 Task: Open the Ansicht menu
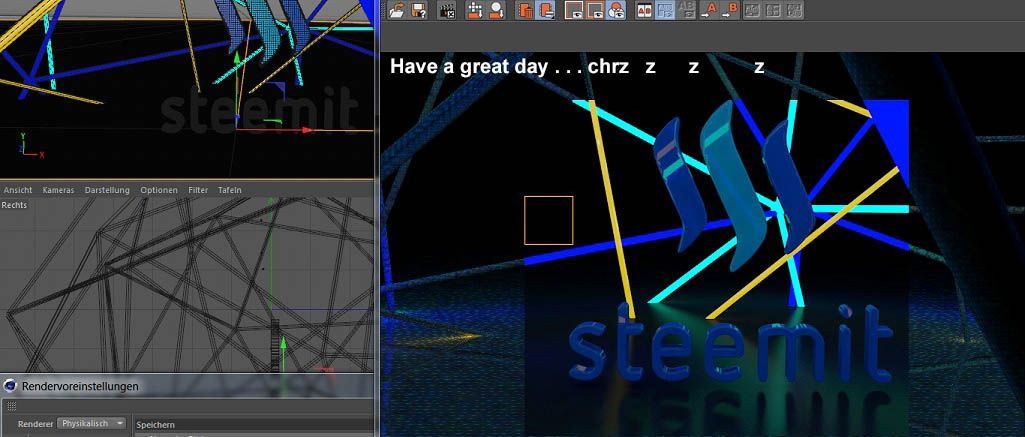18,190
